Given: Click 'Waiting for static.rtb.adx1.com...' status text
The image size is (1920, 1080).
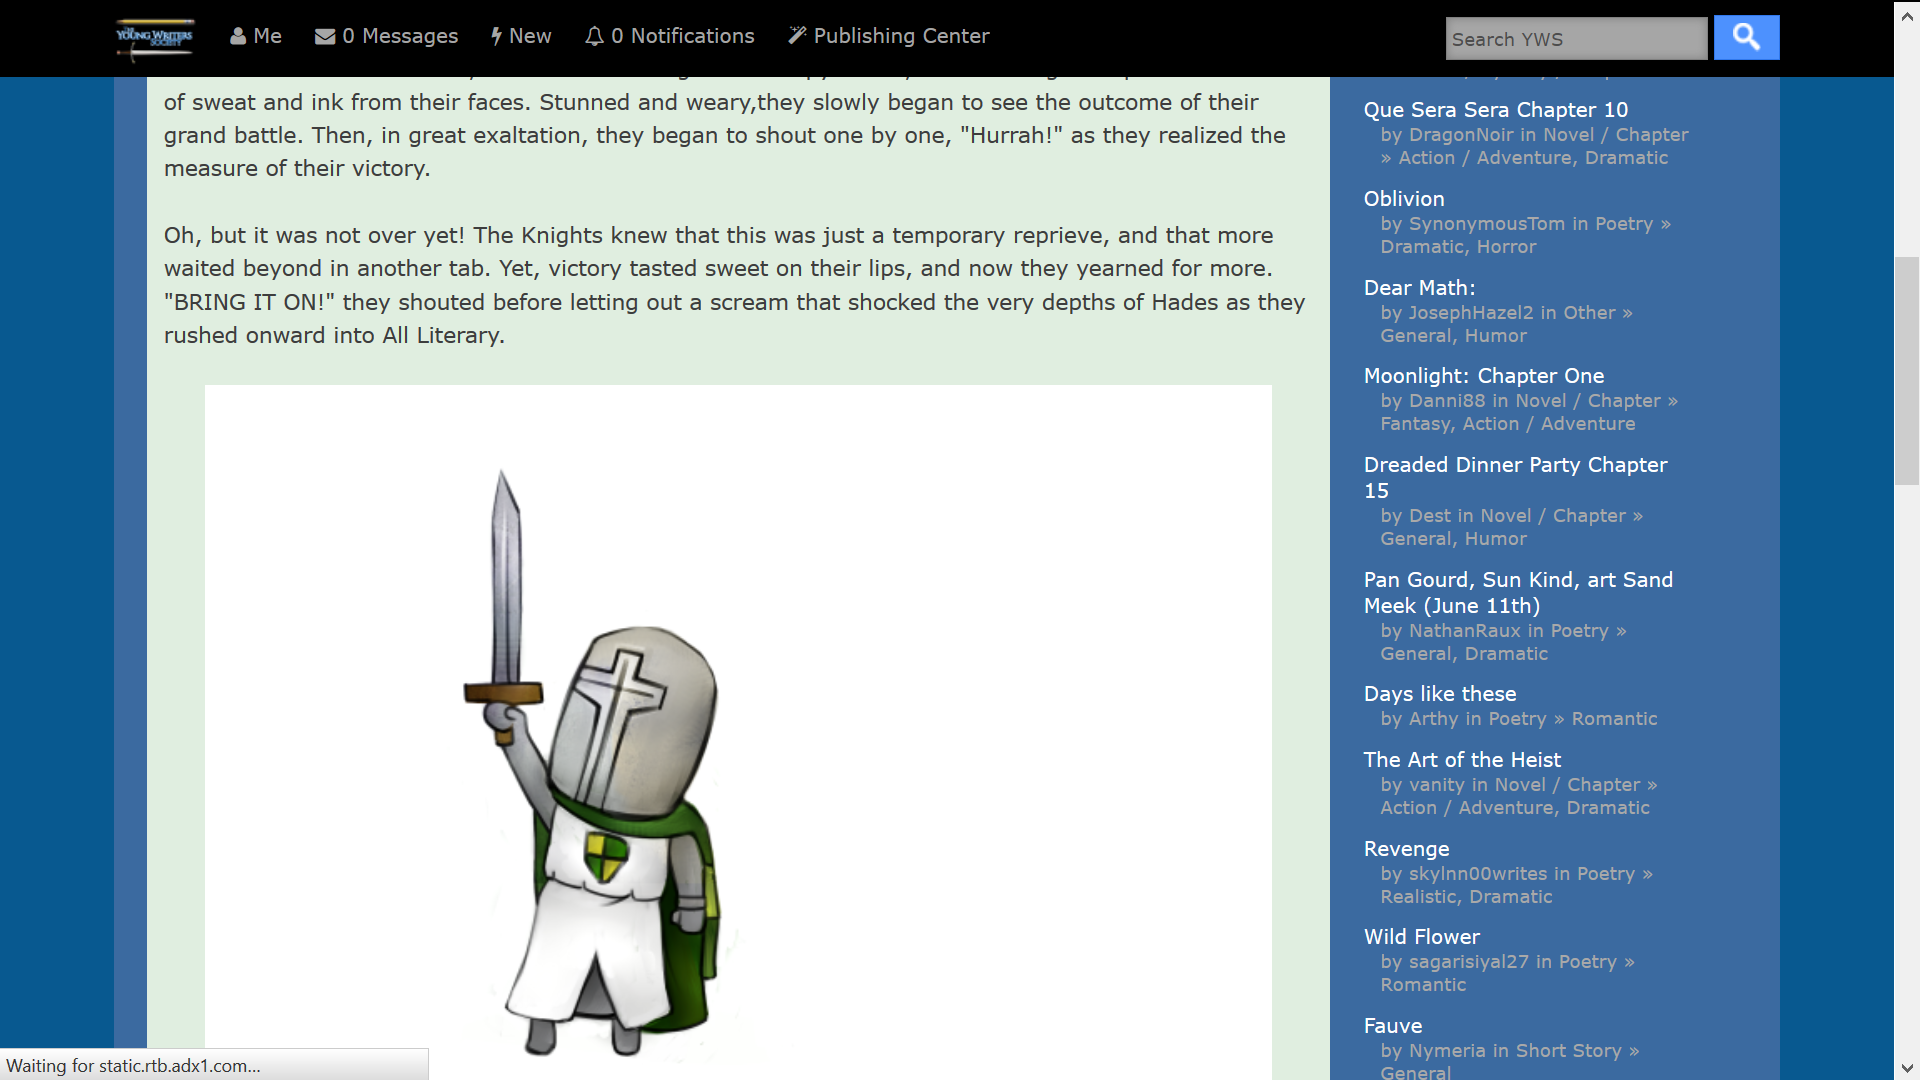Looking at the screenshot, I should click(134, 1066).
